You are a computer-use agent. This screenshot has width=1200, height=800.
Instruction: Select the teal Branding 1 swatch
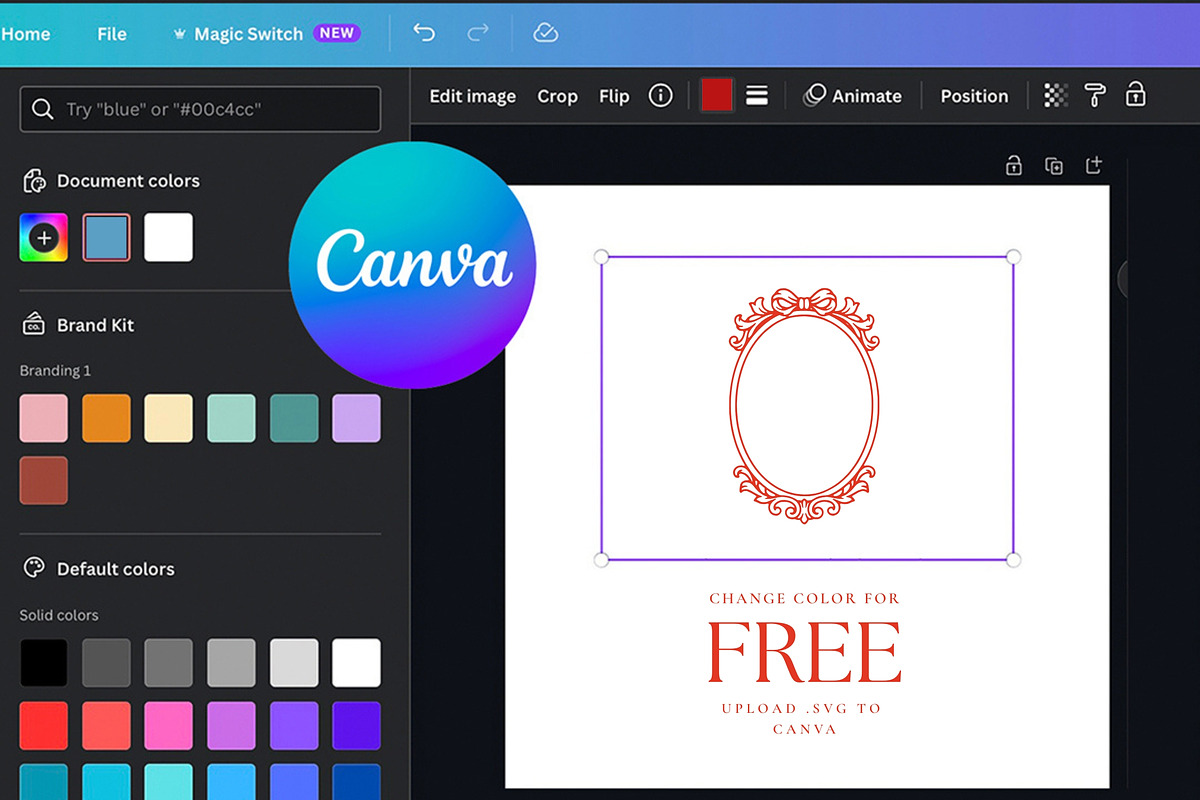(294, 418)
